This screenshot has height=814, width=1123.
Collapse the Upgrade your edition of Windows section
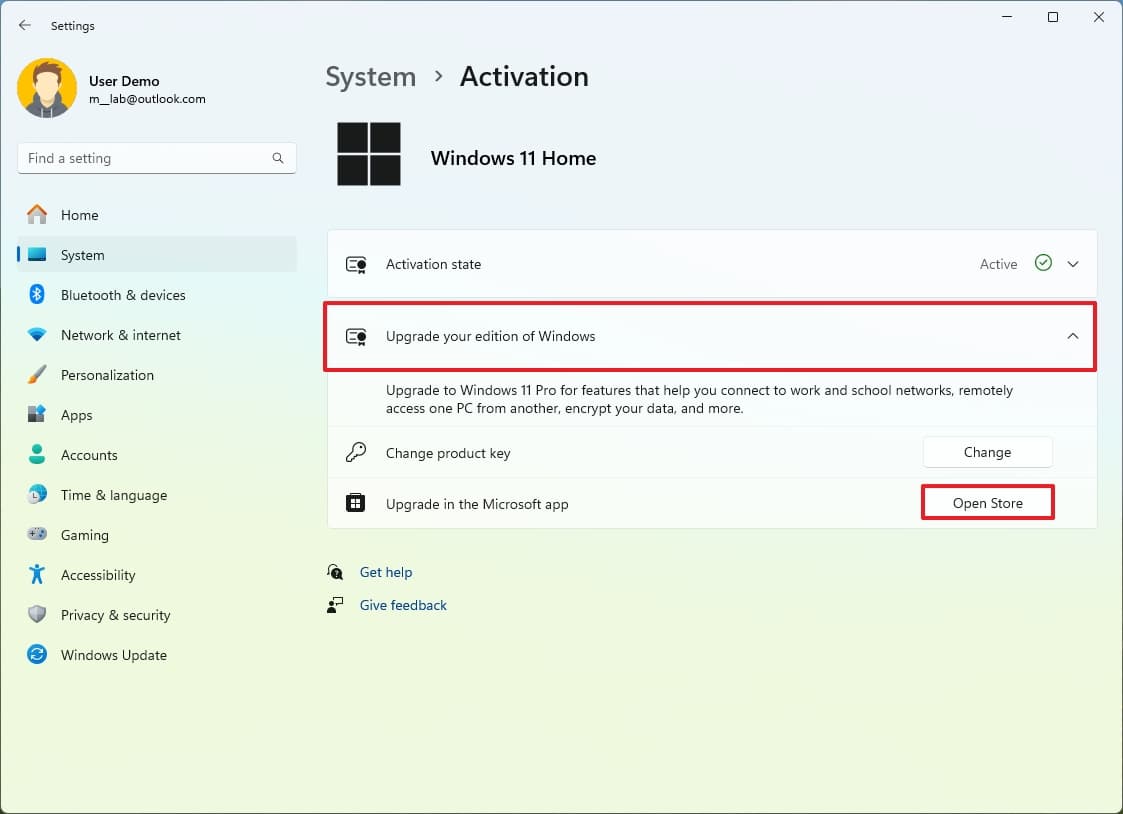pyautogui.click(x=1073, y=337)
